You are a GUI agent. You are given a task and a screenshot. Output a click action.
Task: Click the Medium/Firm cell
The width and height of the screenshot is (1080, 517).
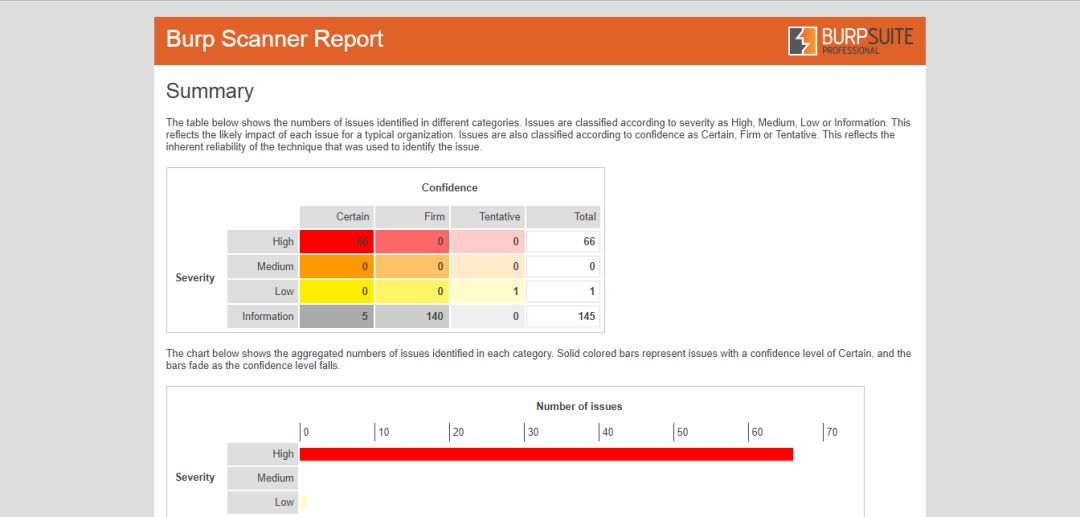pos(413,266)
